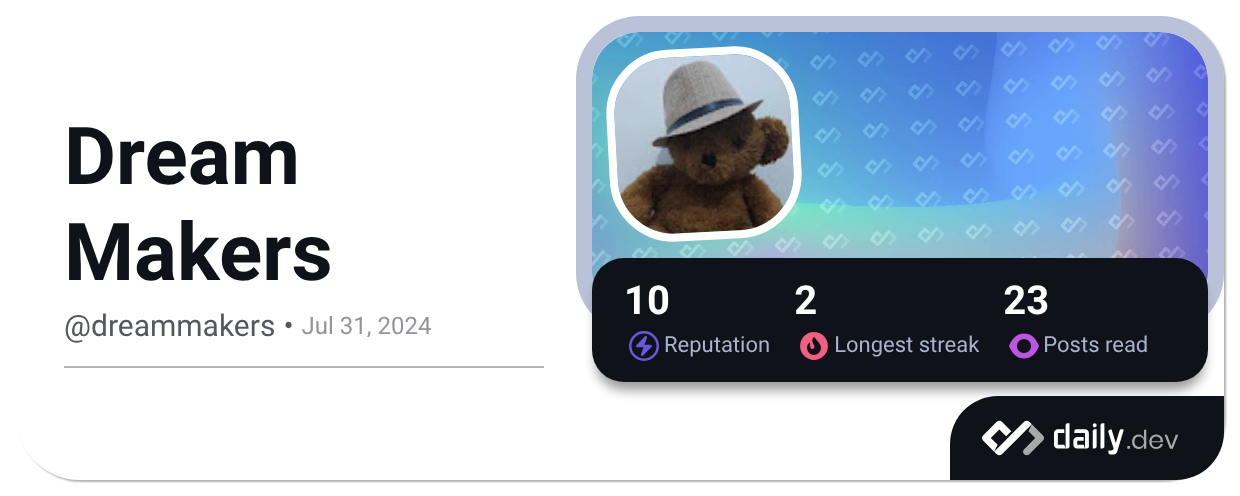1240x496 pixels.
Task: Open the @dreammakers handle link
Action: pos(169,327)
